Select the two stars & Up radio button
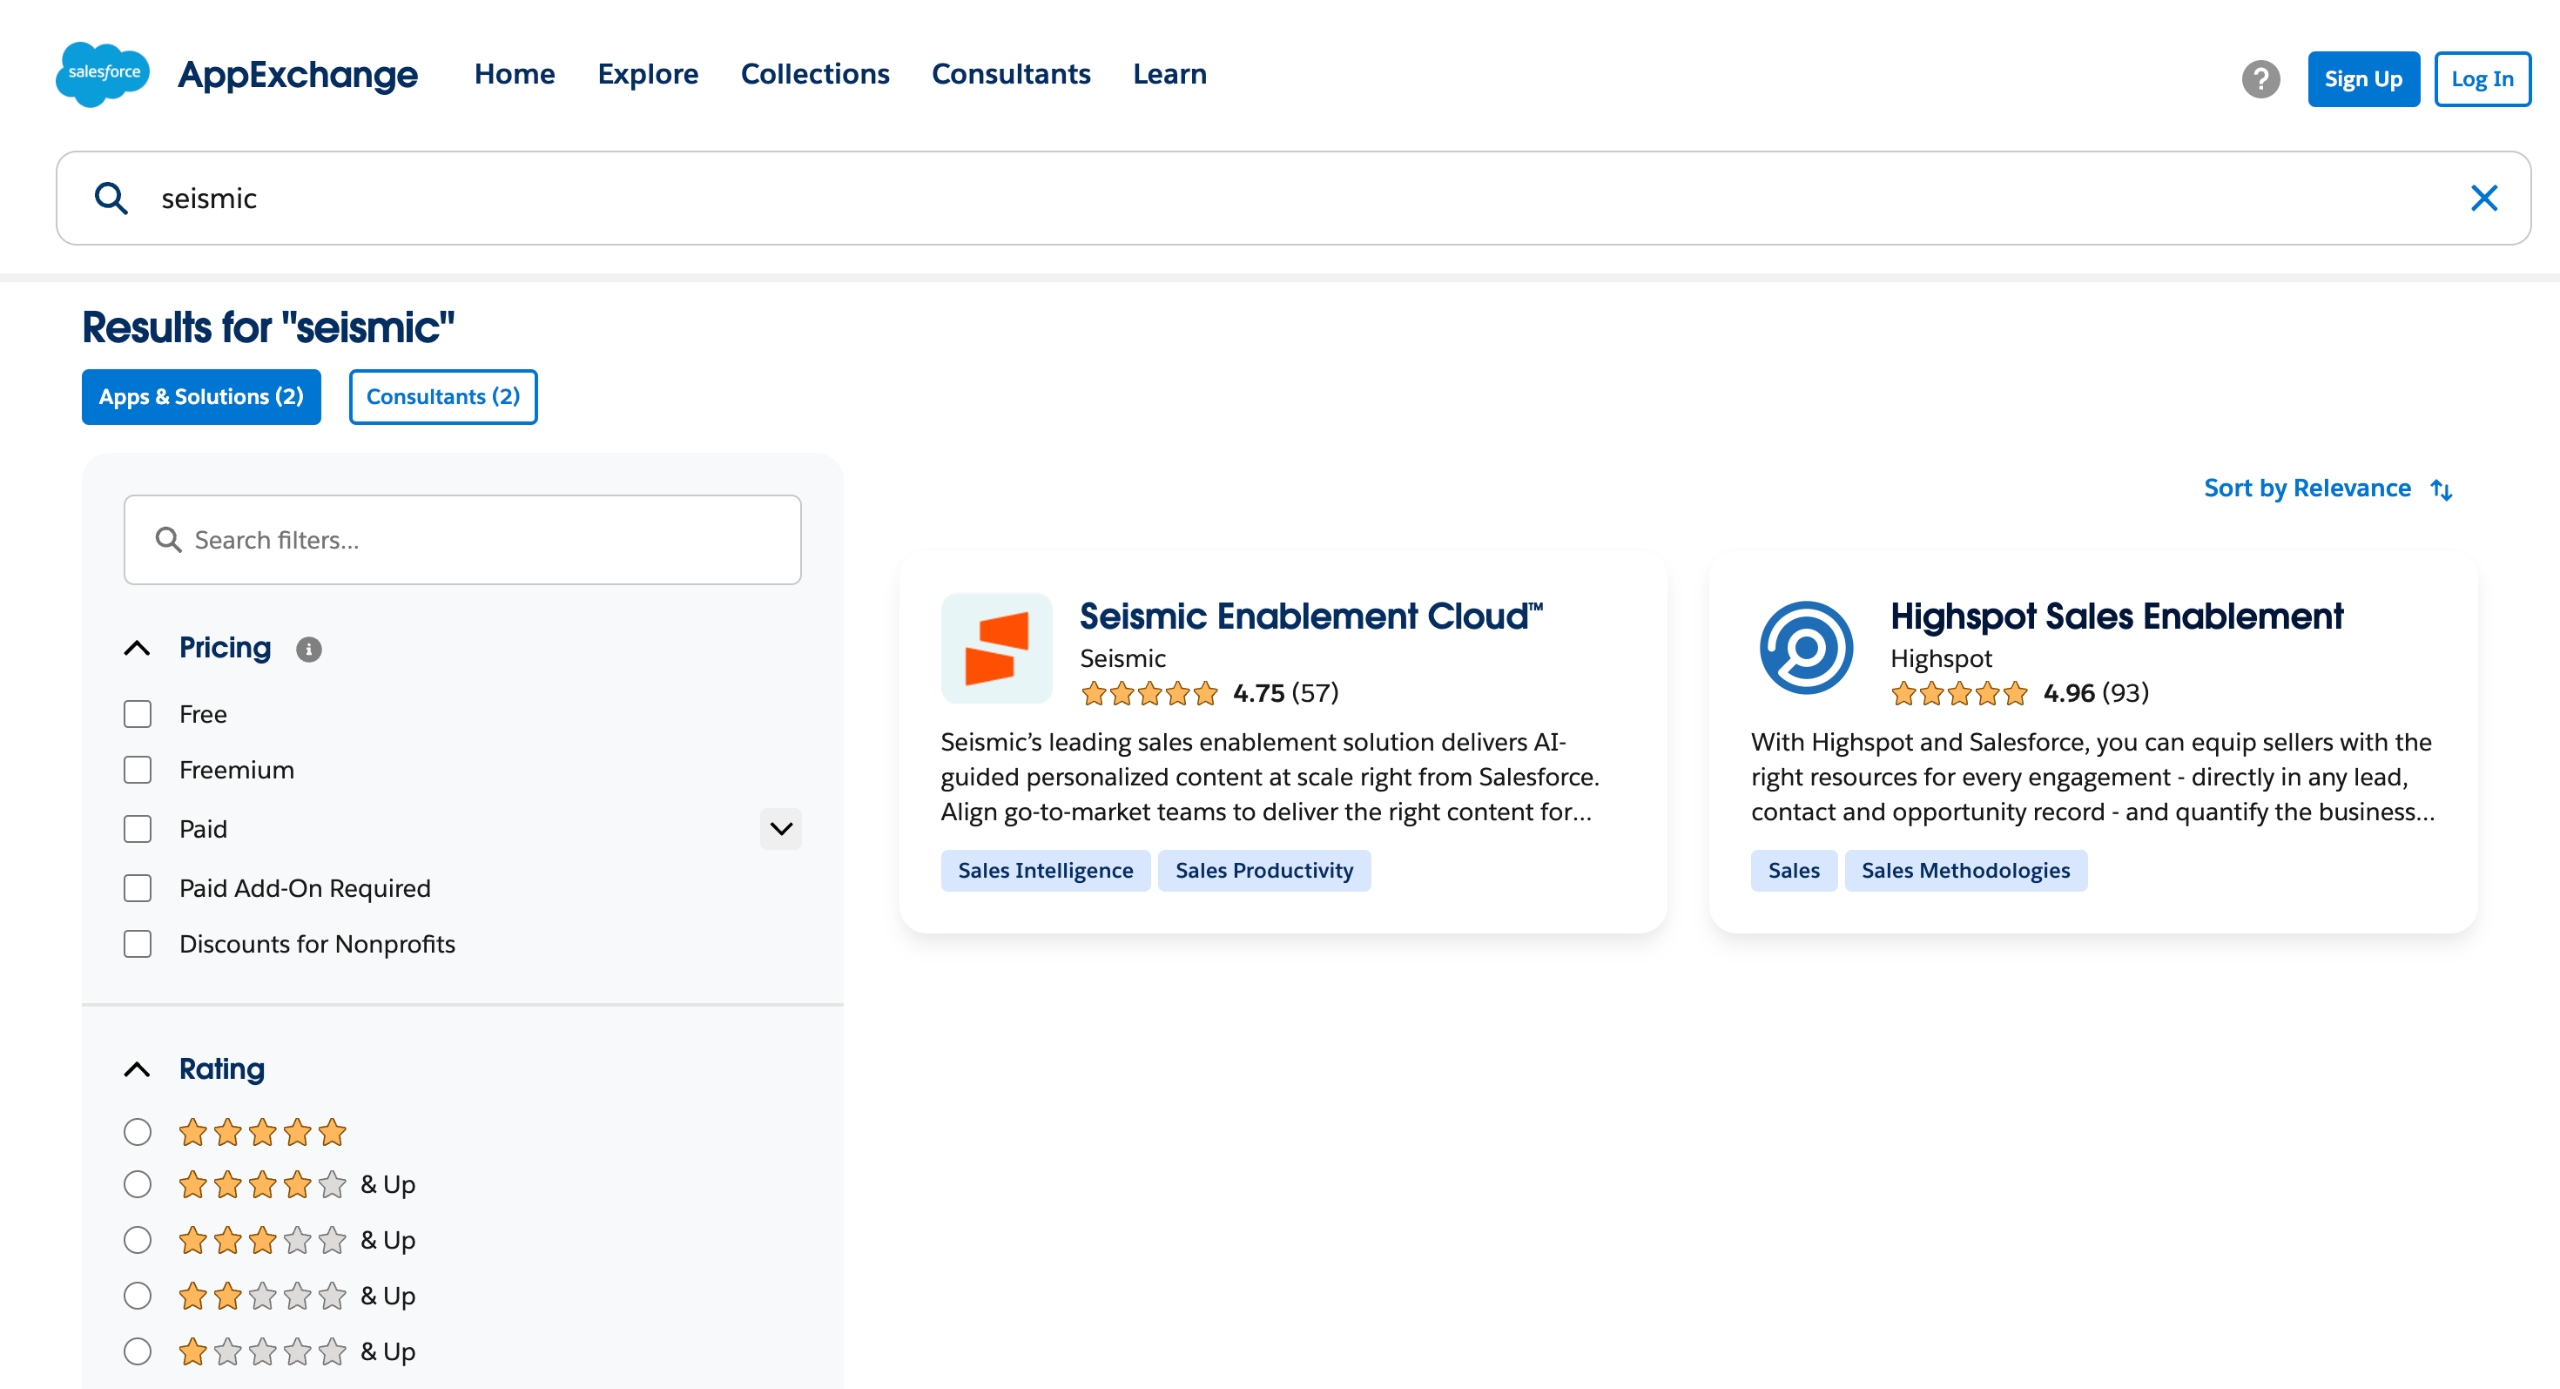Image resolution: width=2560 pixels, height=1389 pixels. 137,1296
